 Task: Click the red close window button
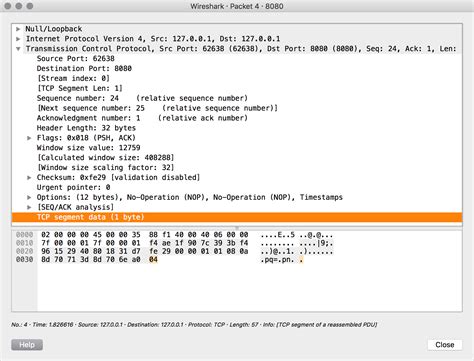[x=8, y=6]
